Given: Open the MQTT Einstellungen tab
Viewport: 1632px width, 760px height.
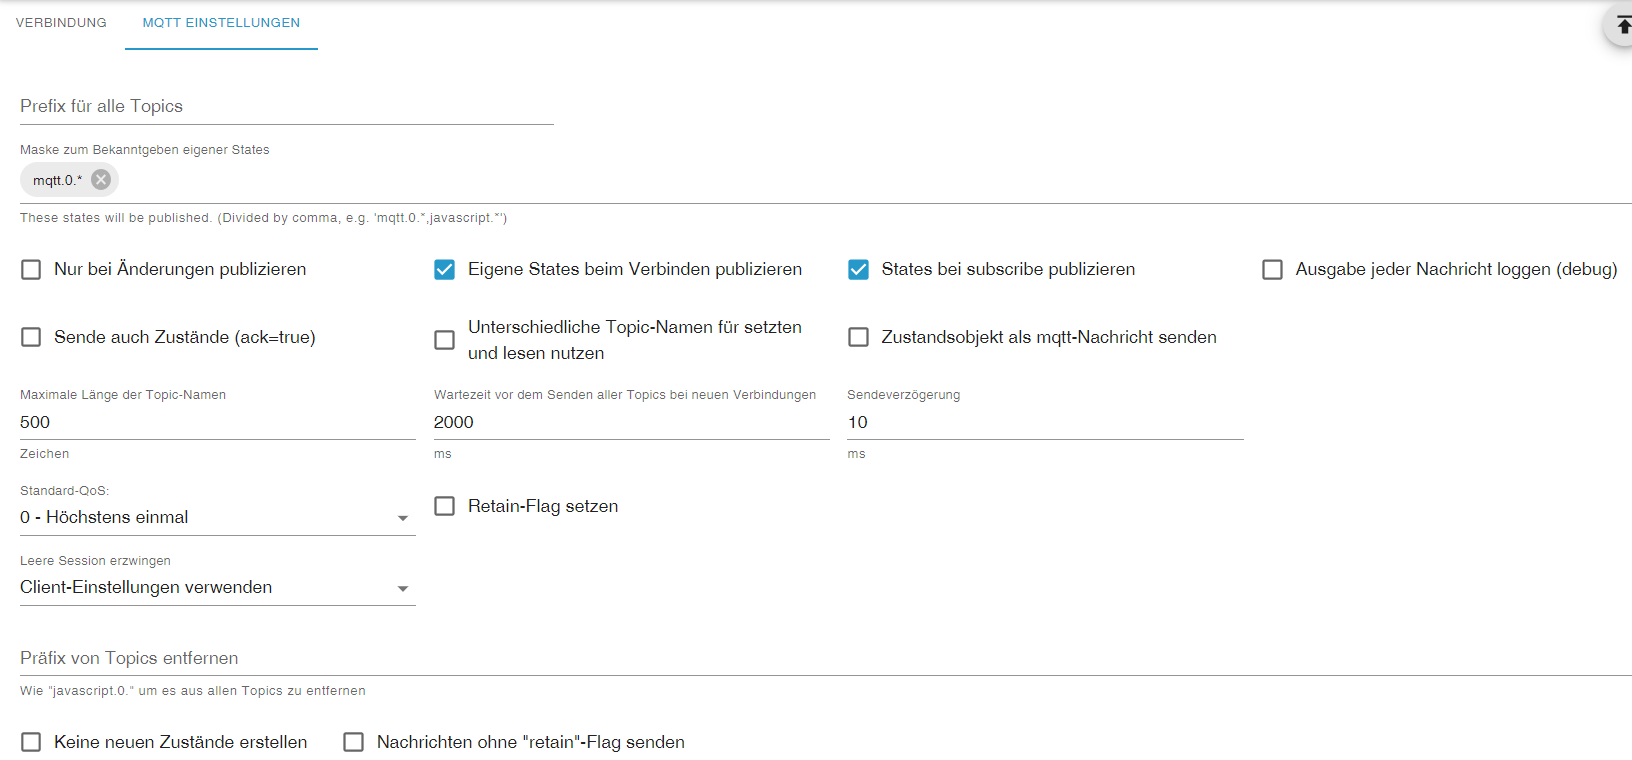Looking at the screenshot, I should click(221, 22).
